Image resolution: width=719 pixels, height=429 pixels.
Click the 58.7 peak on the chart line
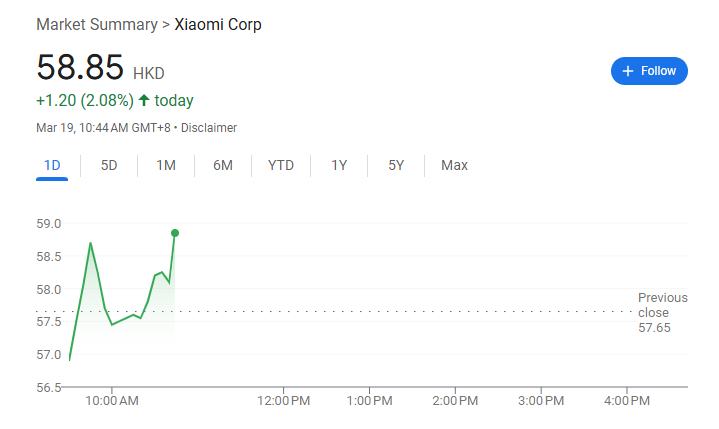pos(90,243)
